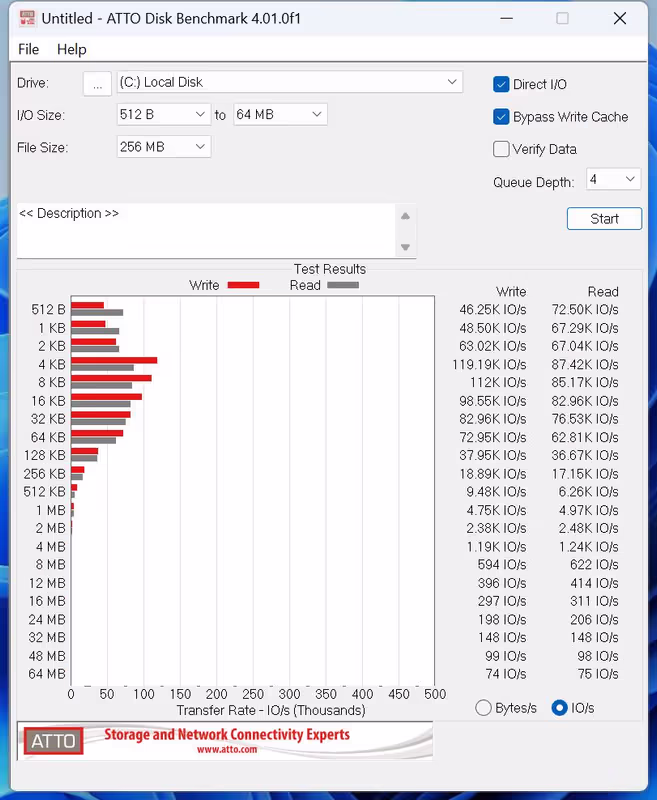Click the ATTO logo in the banner
The image size is (657, 800).
55,741
